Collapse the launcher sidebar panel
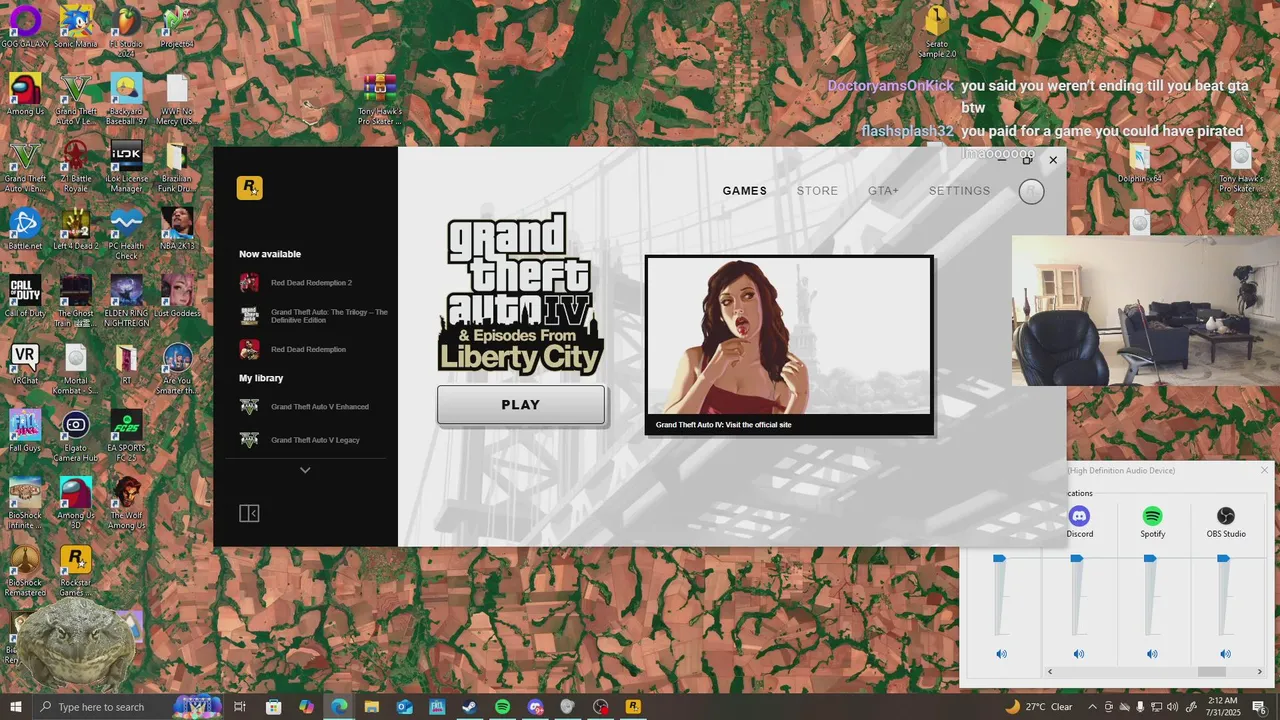This screenshot has height=720, width=1280. click(249, 513)
